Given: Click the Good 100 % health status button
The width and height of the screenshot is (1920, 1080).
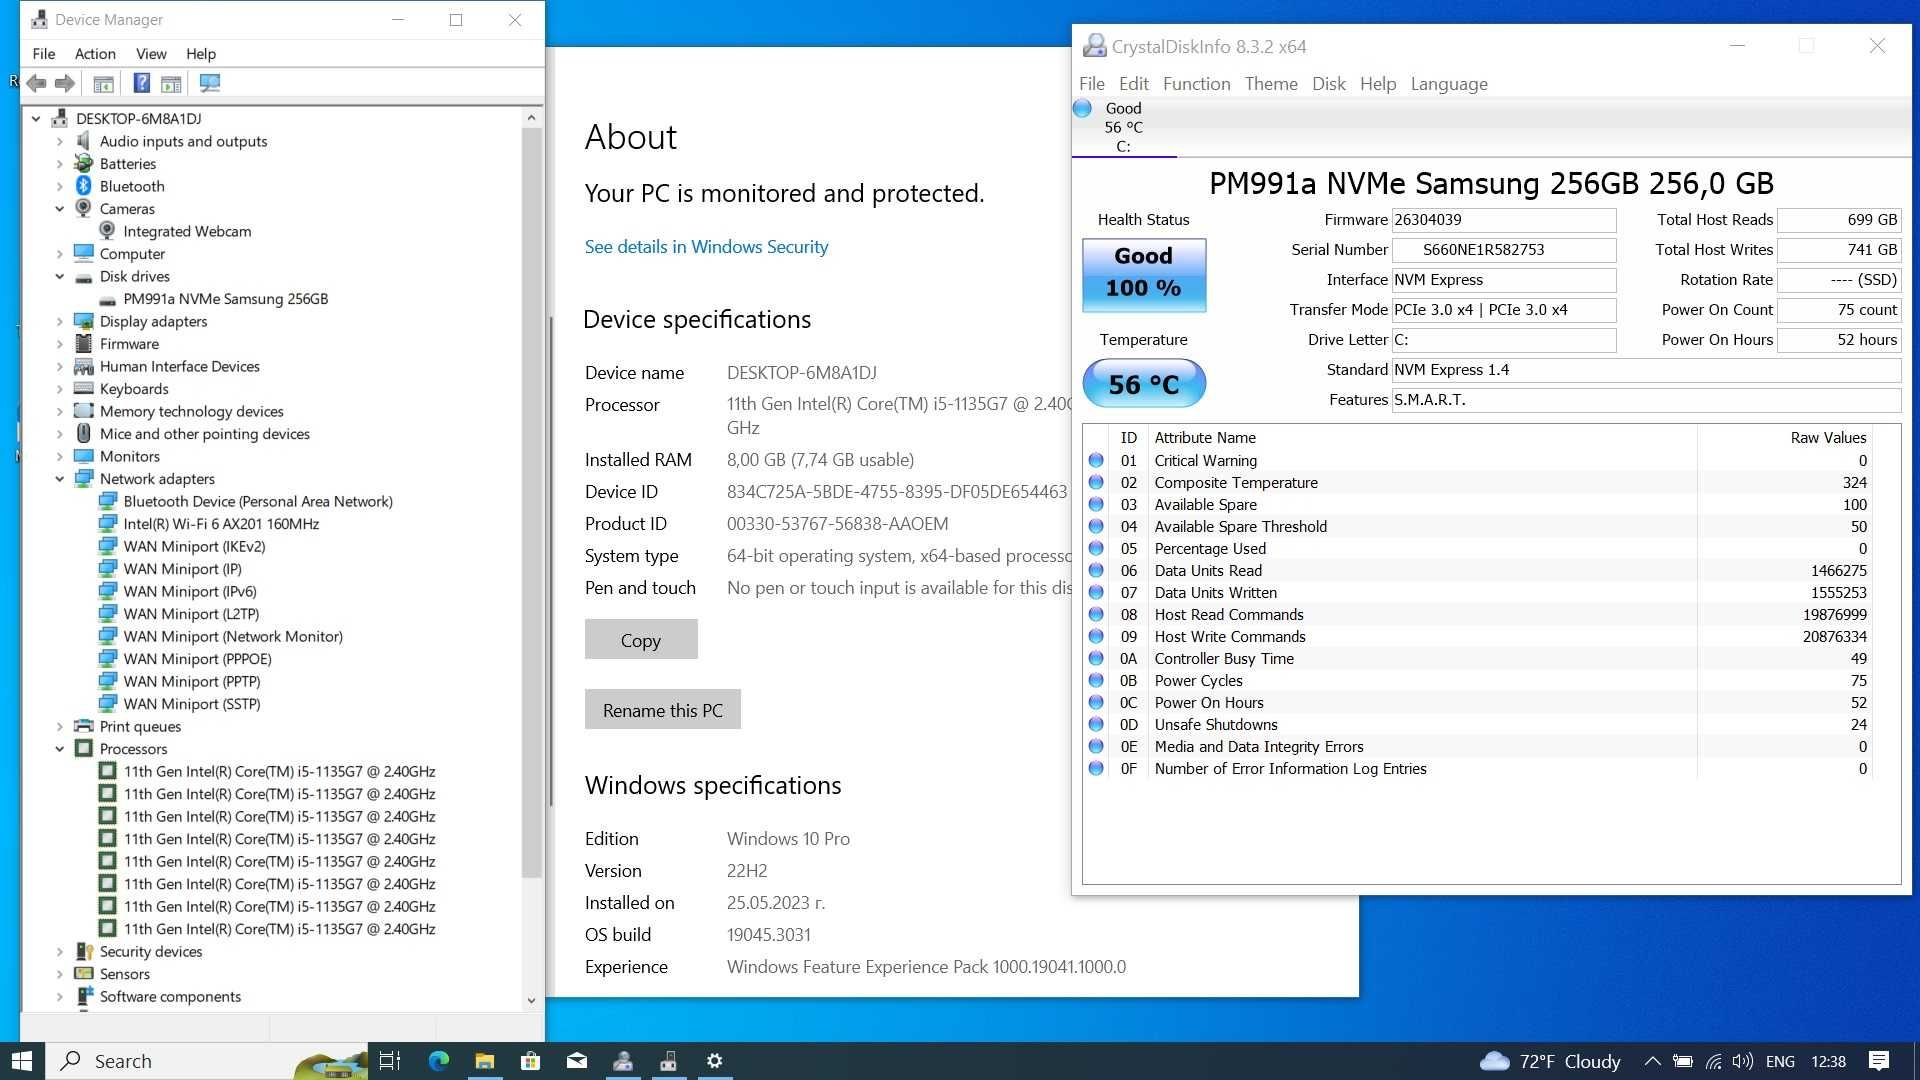Looking at the screenshot, I should click(1144, 274).
